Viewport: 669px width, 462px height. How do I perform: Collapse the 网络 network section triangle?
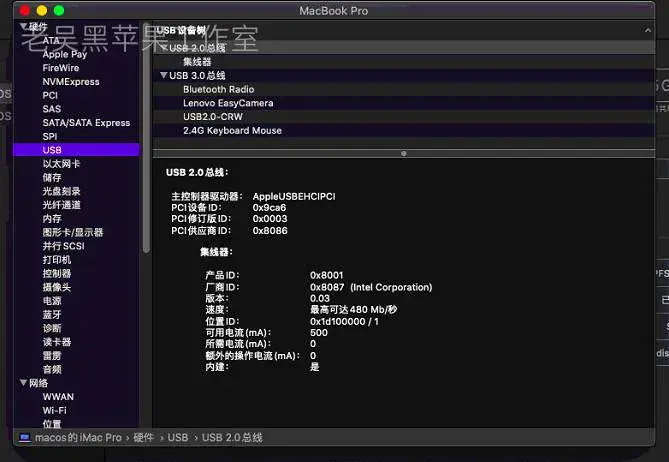[23, 383]
